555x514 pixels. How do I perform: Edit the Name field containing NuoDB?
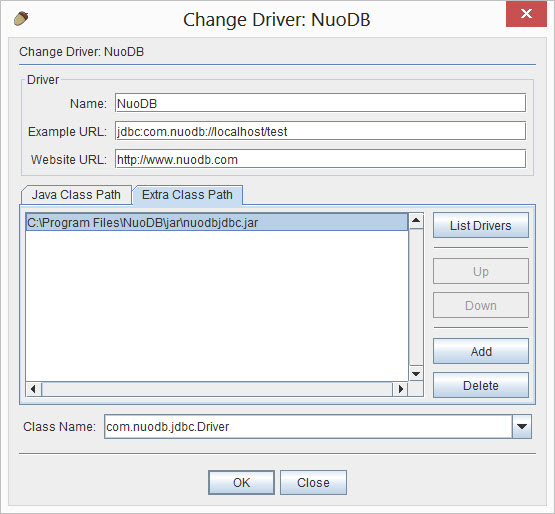pyautogui.click(x=320, y=103)
